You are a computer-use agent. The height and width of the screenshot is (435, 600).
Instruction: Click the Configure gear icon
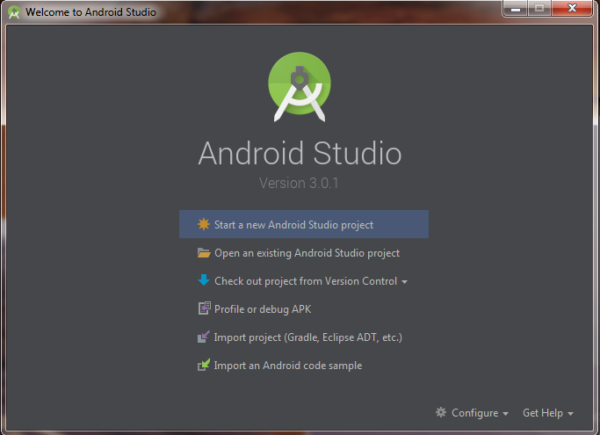(x=441, y=412)
